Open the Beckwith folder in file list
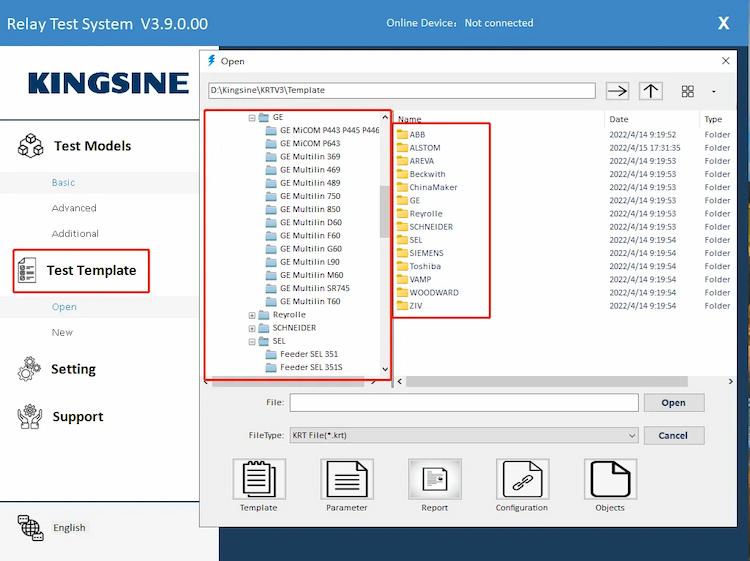750x561 pixels. (421, 174)
